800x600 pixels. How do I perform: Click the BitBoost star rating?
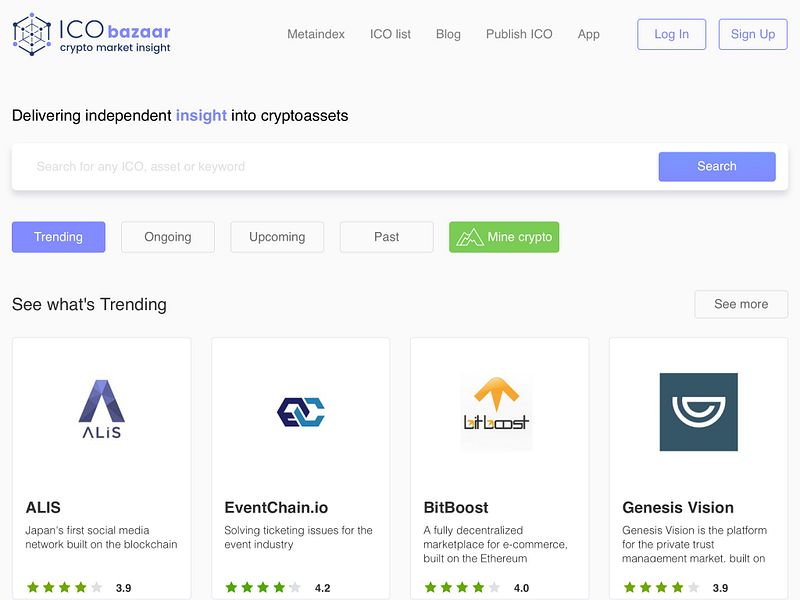(x=462, y=587)
